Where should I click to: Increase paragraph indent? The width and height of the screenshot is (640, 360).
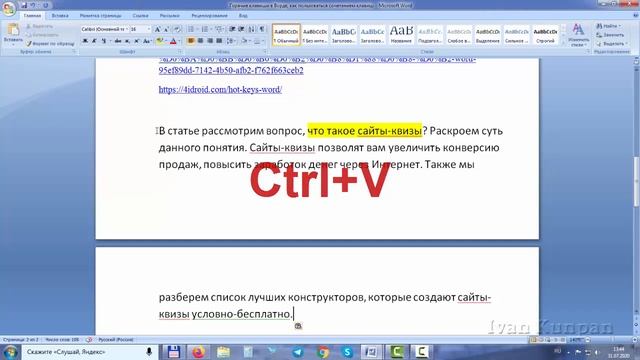(x=241, y=29)
